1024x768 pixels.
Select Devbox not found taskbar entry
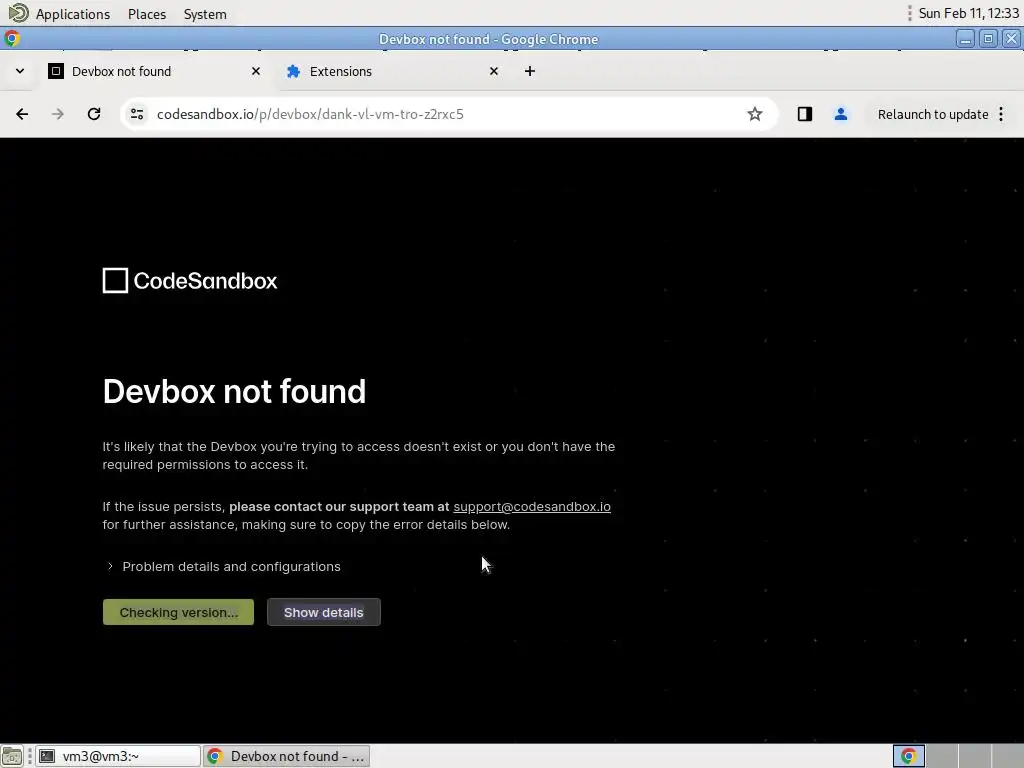(287, 756)
